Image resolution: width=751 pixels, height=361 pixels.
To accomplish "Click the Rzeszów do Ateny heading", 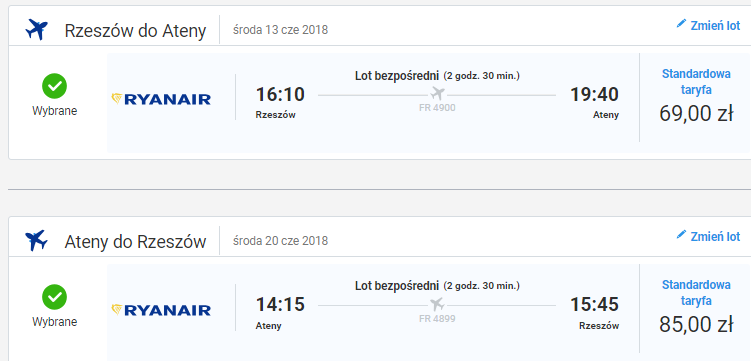I will 135,31.
